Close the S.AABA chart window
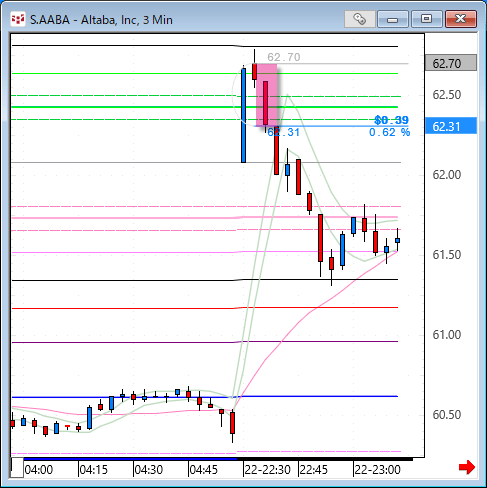 (x=461, y=19)
